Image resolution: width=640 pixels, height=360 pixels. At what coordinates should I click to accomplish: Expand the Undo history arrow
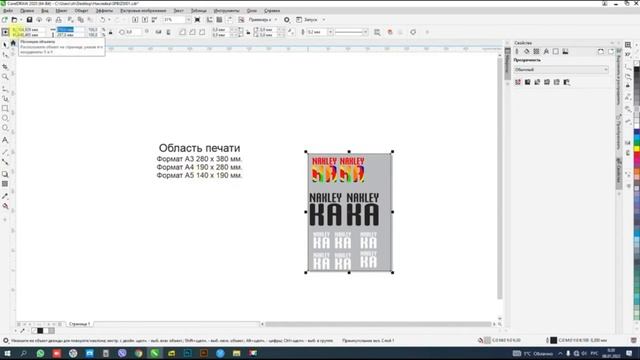pos(109,20)
